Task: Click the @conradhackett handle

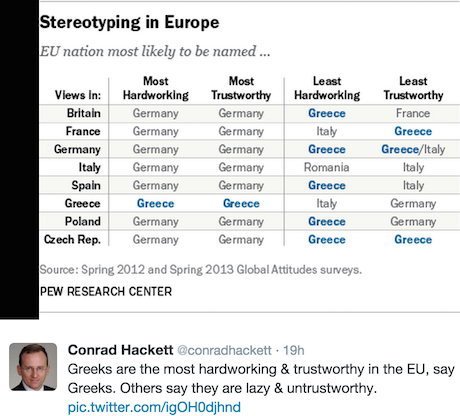Action: coord(224,350)
